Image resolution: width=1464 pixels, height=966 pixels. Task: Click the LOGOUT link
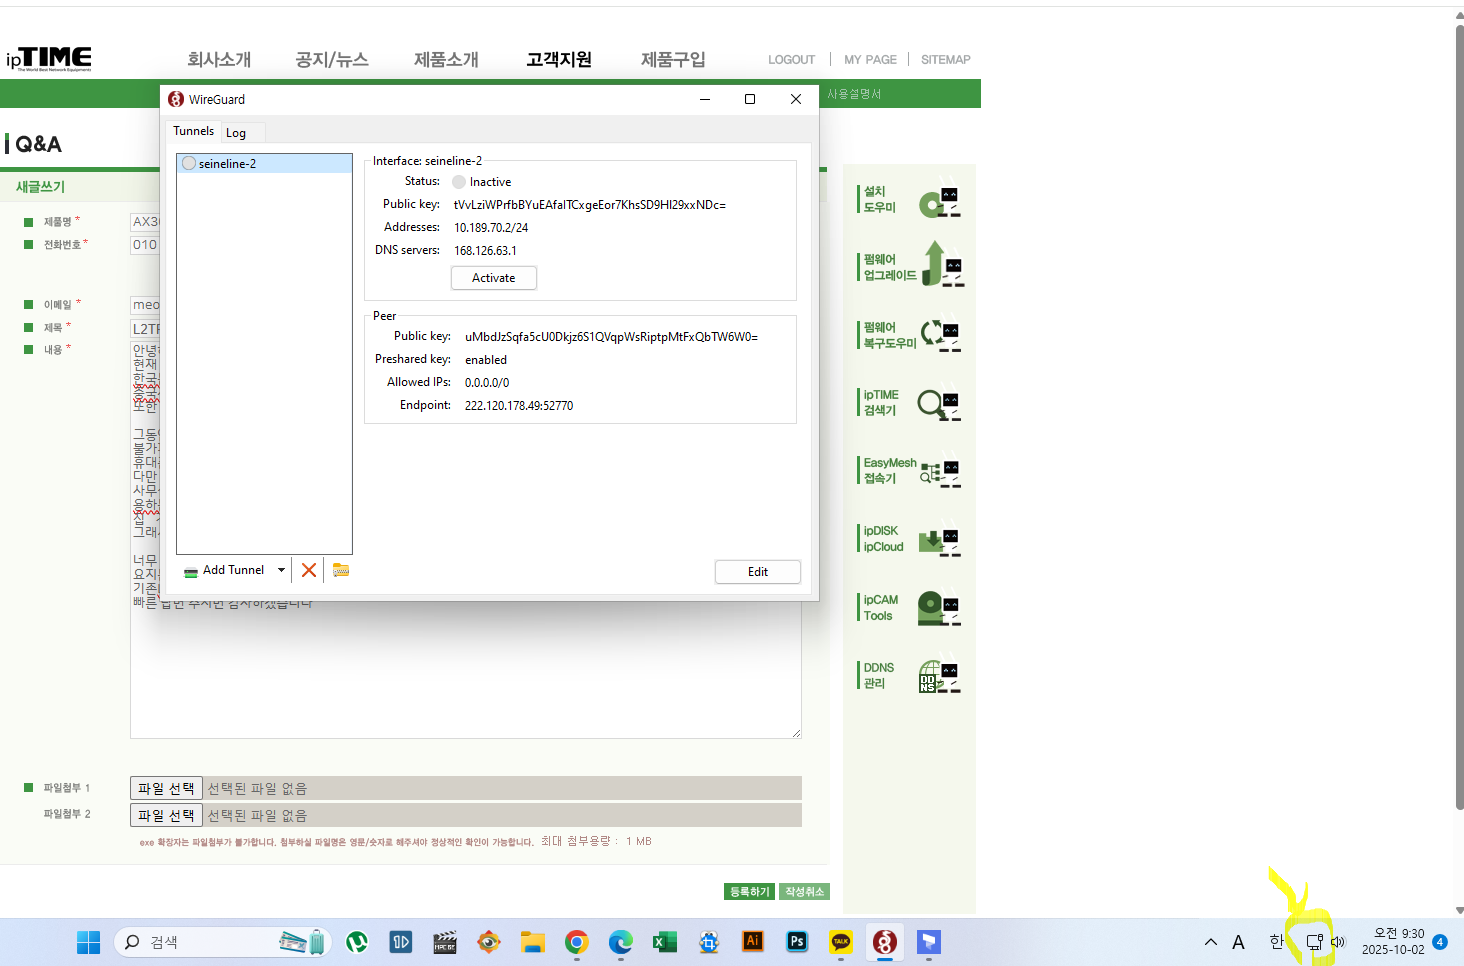pyautogui.click(x=792, y=60)
